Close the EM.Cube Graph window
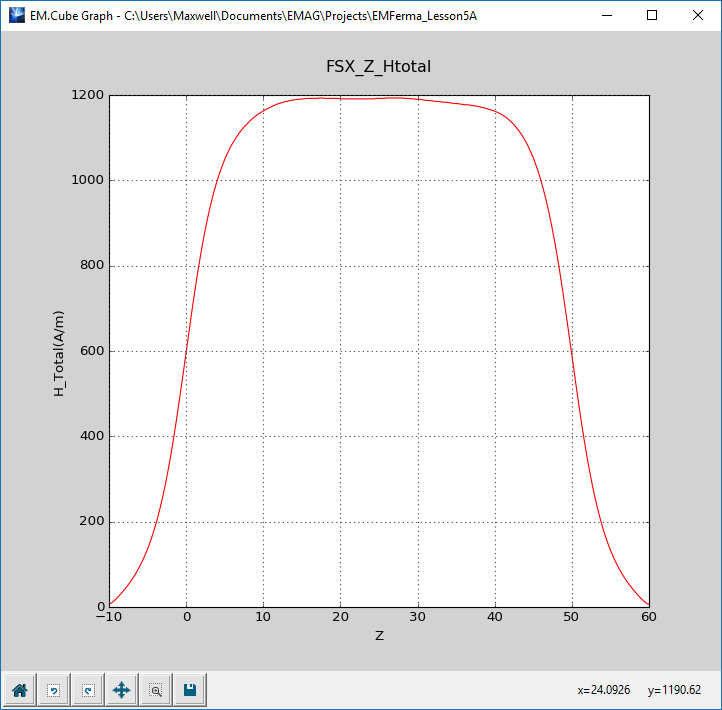The image size is (722, 710). click(698, 16)
